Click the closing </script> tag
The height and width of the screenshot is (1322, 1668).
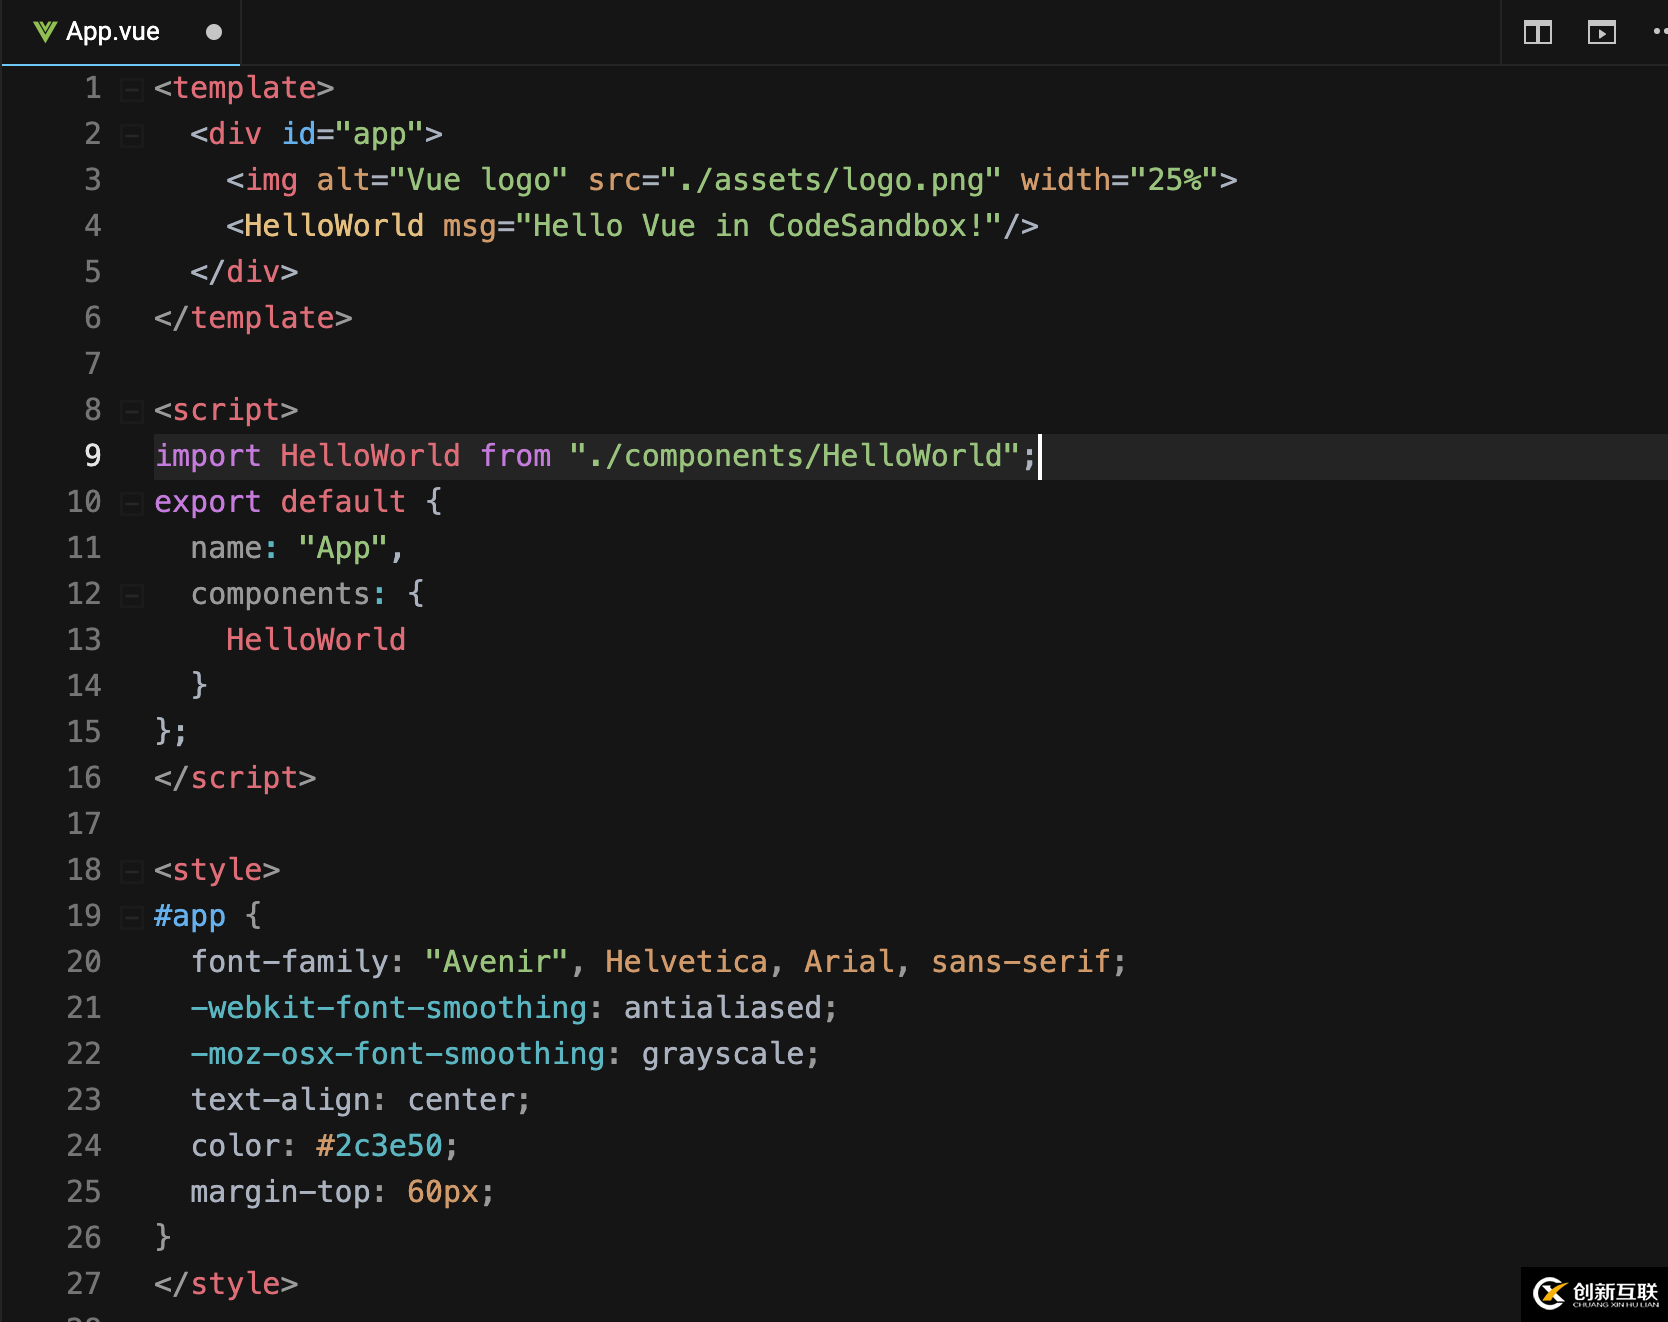tap(235, 778)
